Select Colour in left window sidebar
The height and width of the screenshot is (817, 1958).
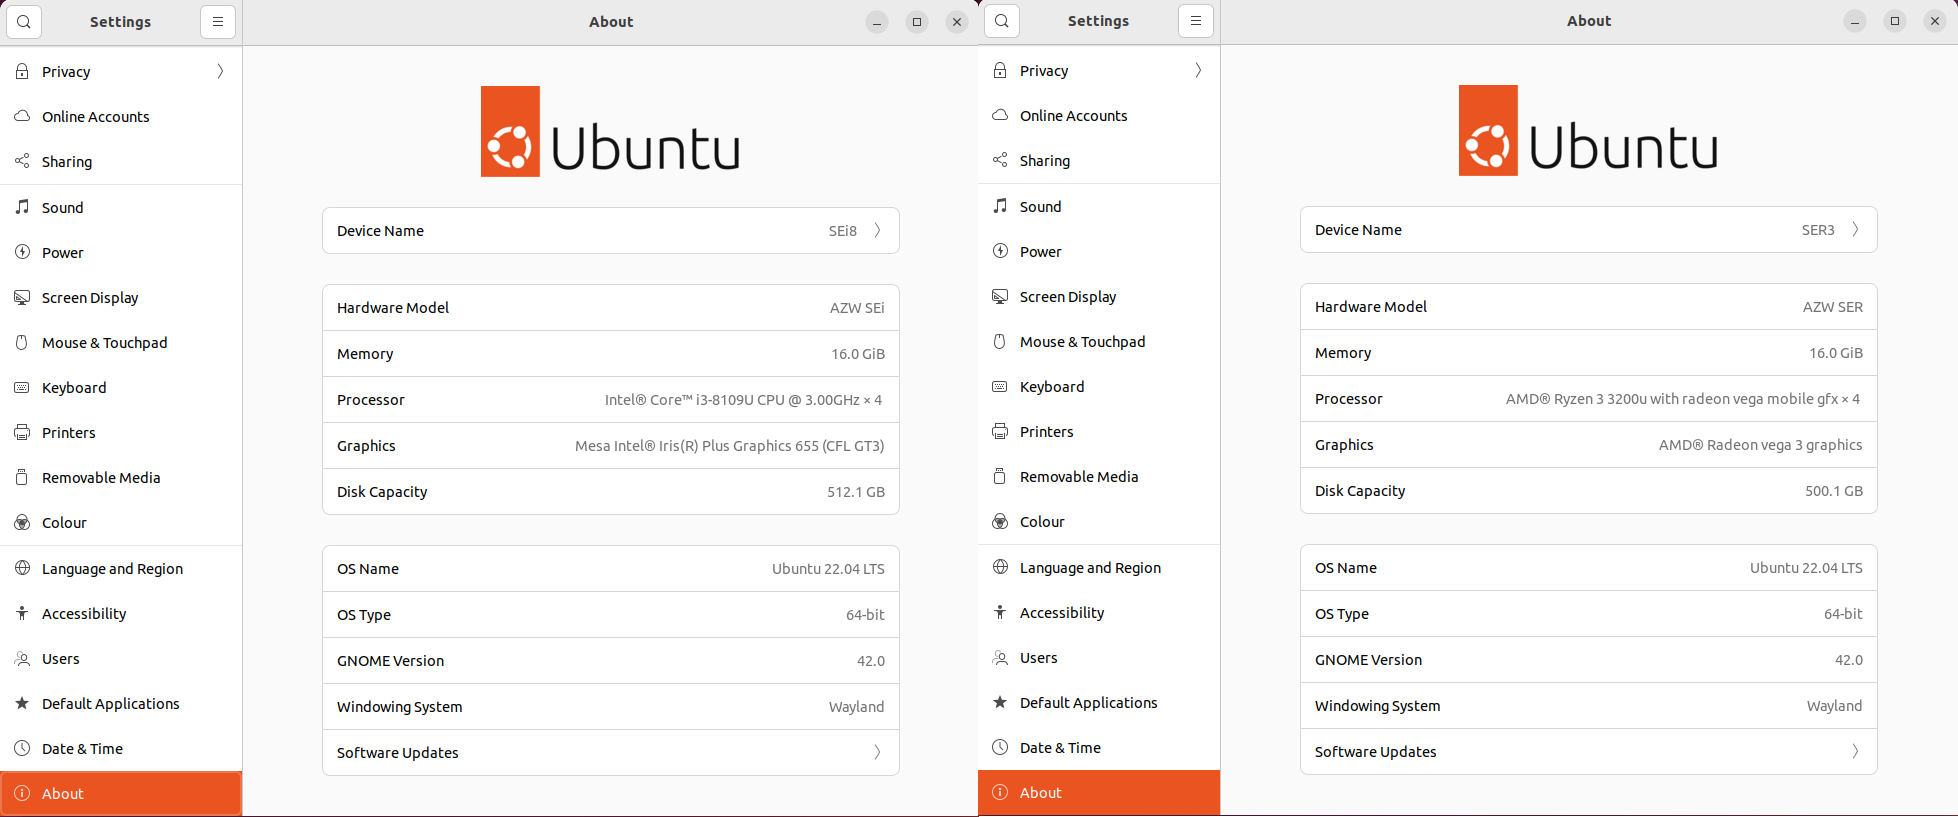(x=121, y=523)
